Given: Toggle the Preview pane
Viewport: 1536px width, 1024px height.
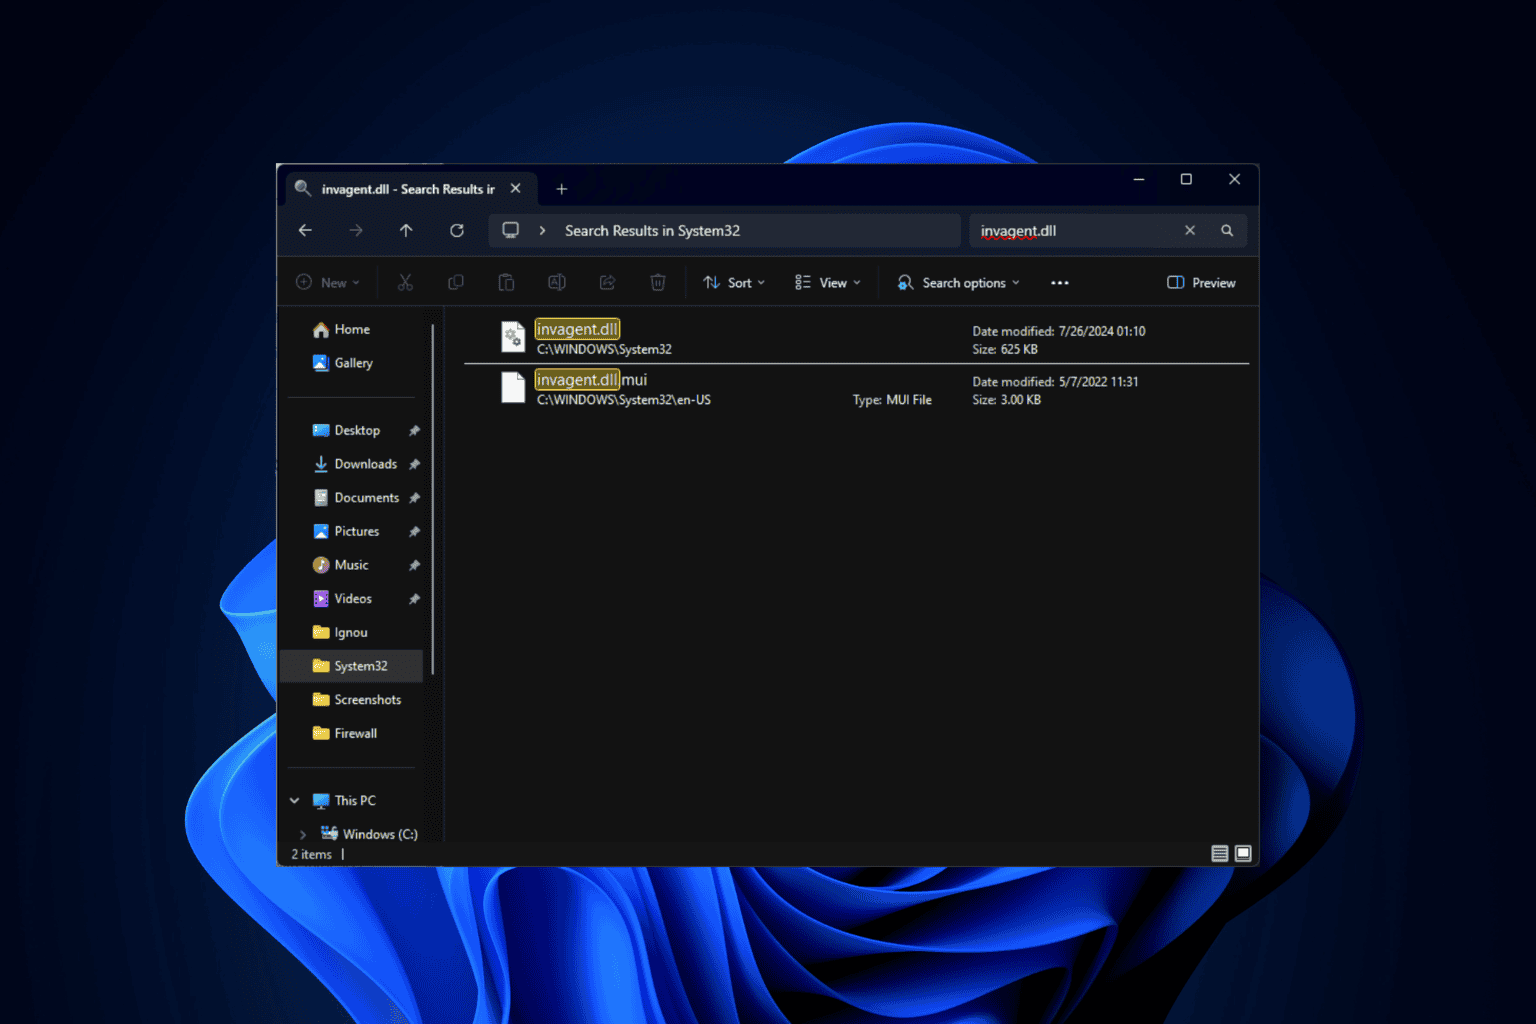Looking at the screenshot, I should pos(1201,283).
